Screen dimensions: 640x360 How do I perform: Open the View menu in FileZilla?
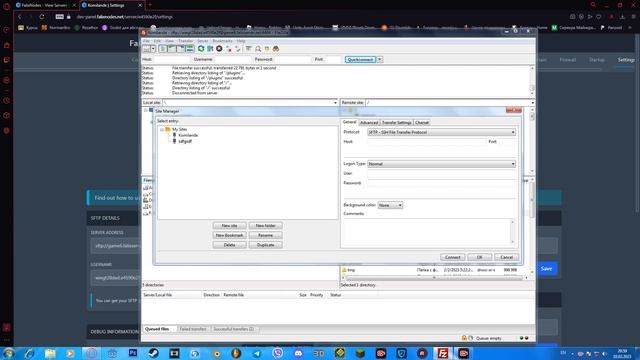click(169, 41)
